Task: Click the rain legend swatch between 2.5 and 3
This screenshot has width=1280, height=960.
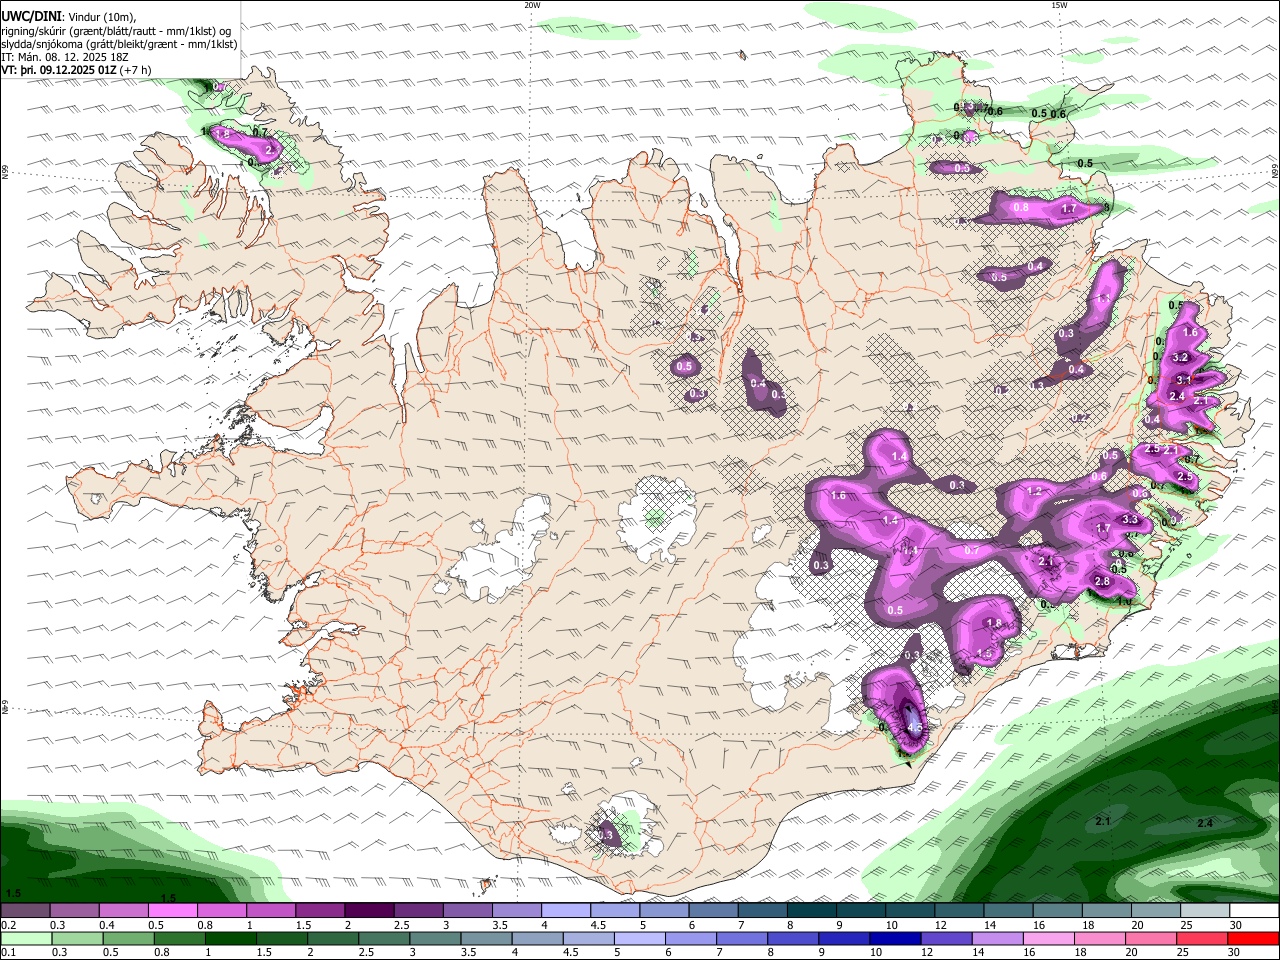Action: 385,938
